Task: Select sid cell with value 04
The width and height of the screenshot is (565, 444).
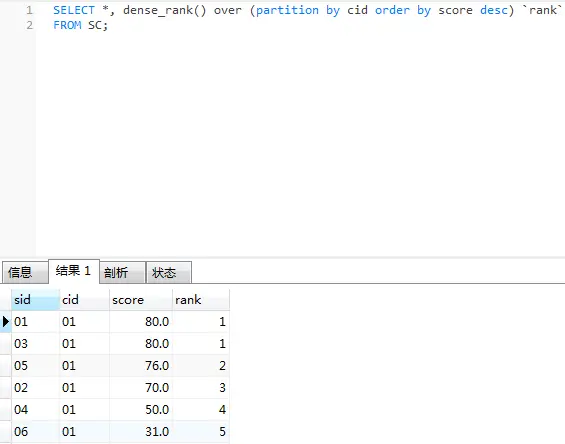Action: click(35, 409)
